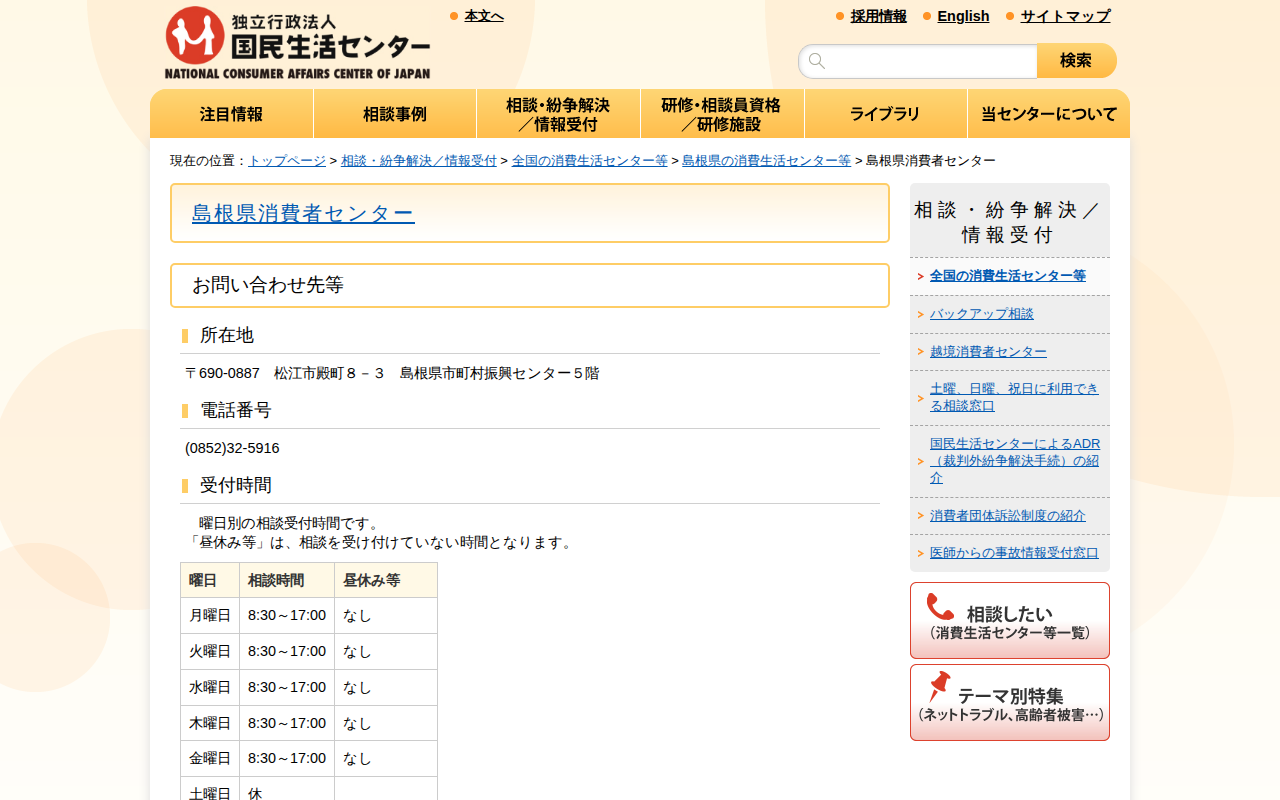The width and height of the screenshot is (1280, 800).
Task: Click the magnifier icon in search box
Action: (817, 61)
